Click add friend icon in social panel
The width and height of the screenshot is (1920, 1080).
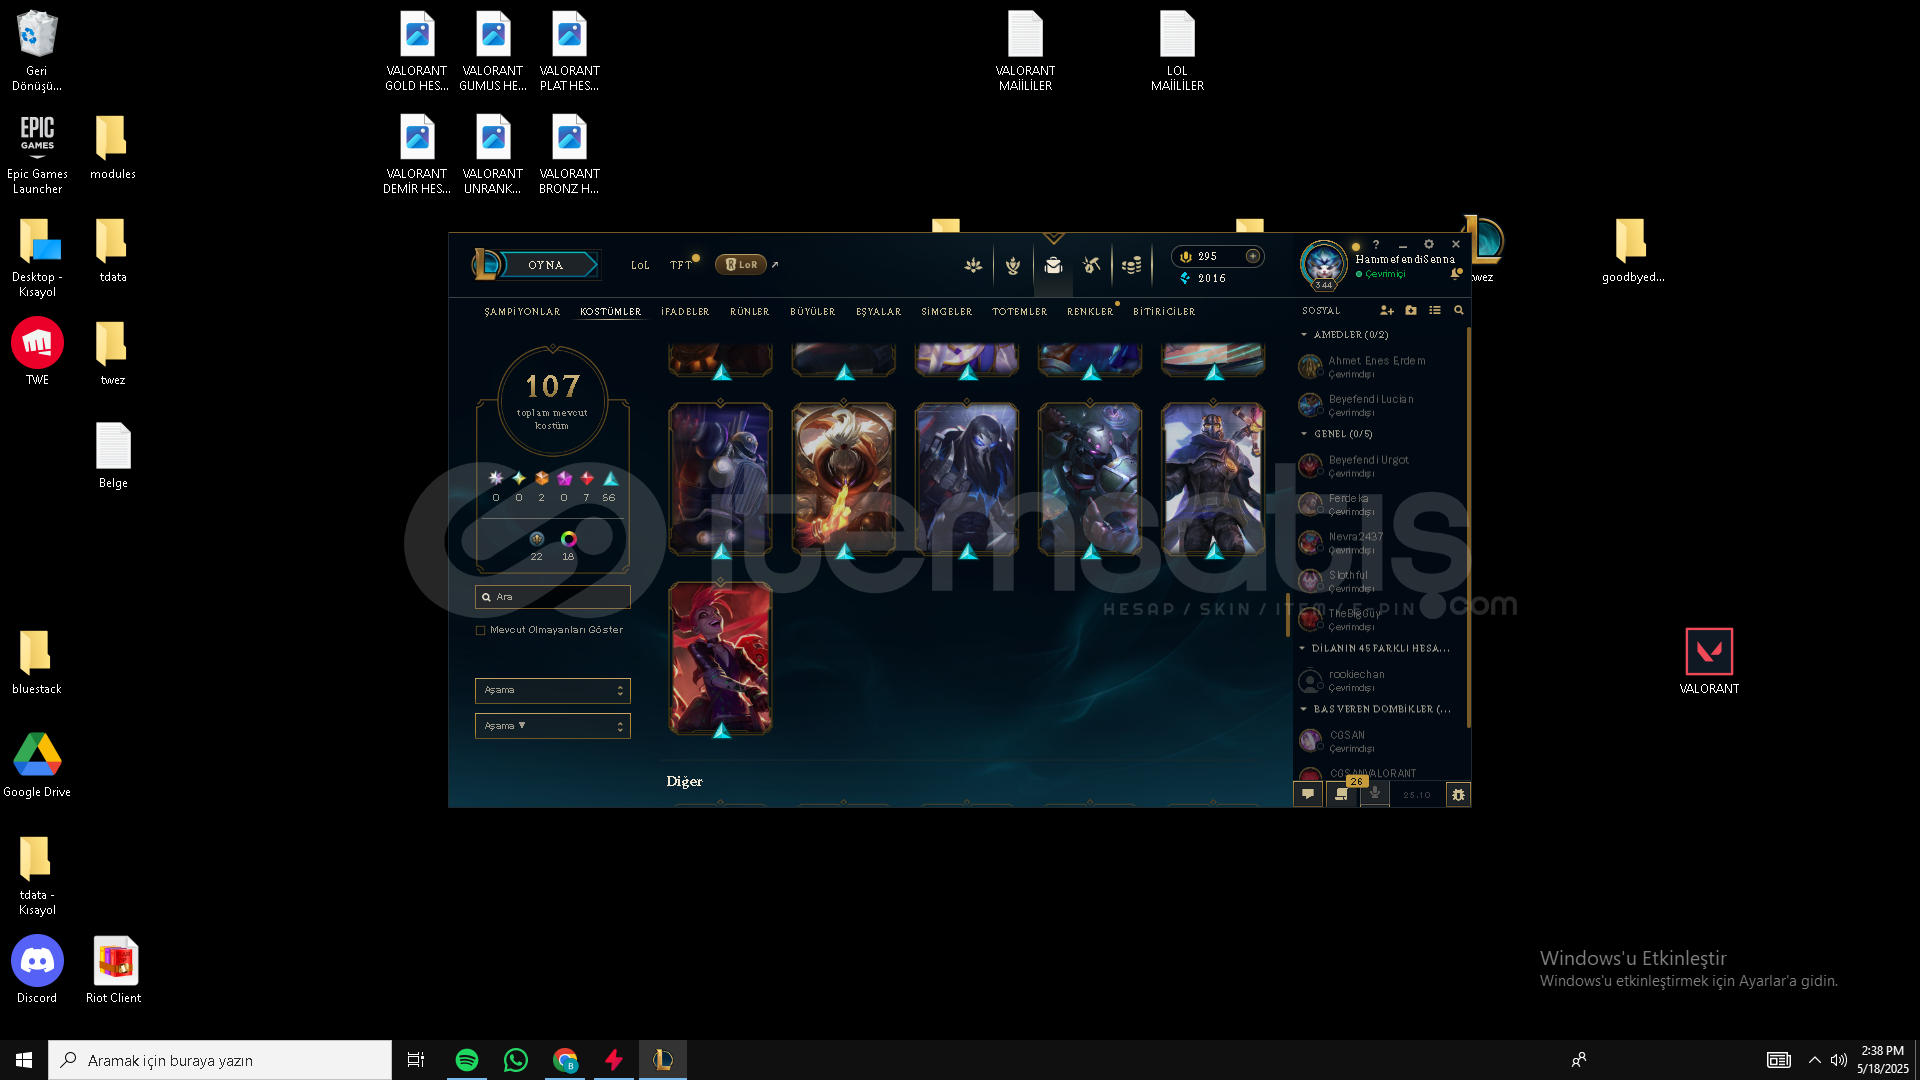click(x=1387, y=311)
